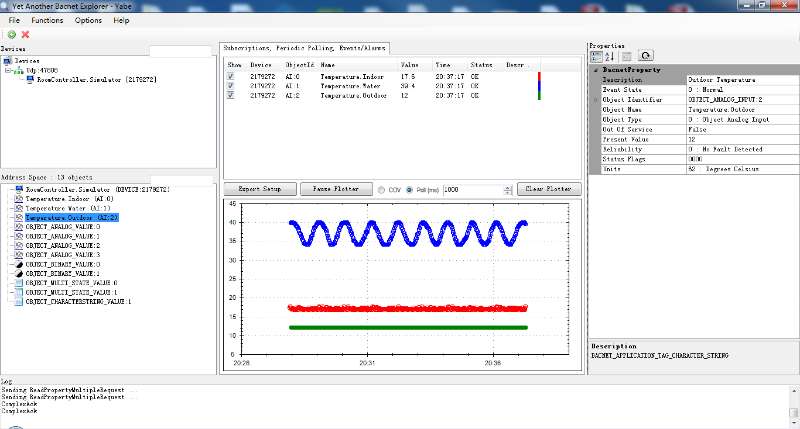Uncheck Show for the Temperature.Indoor subscription
This screenshot has width=800, height=429.
231,76
